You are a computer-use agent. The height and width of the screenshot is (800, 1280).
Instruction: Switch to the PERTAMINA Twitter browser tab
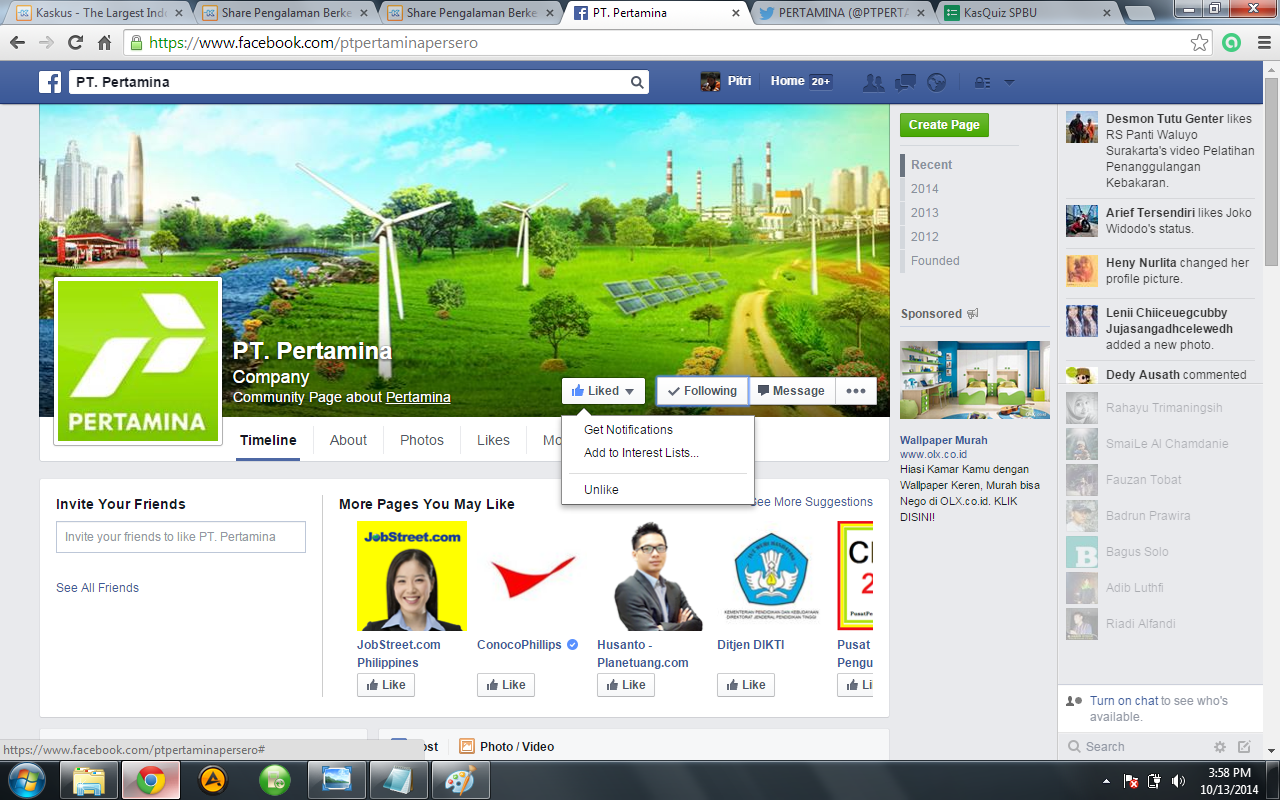tap(842, 13)
